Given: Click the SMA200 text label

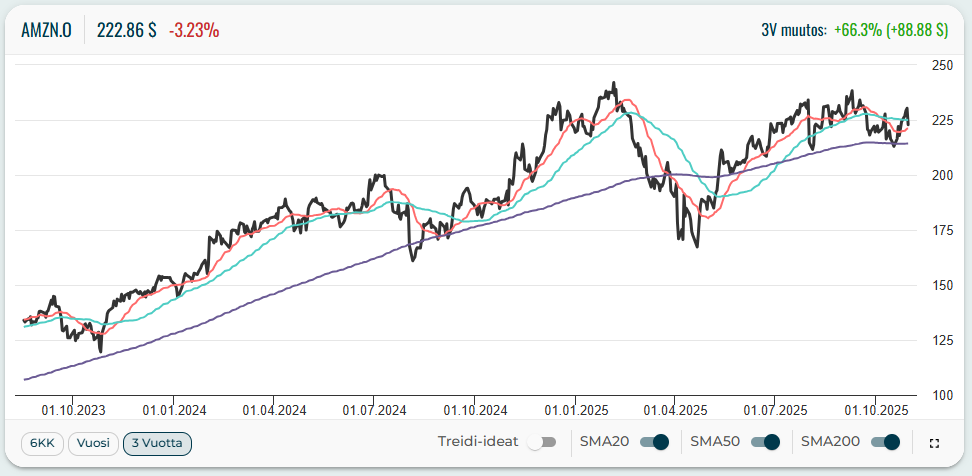Looking at the screenshot, I should pyautogui.click(x=830, y=442).
